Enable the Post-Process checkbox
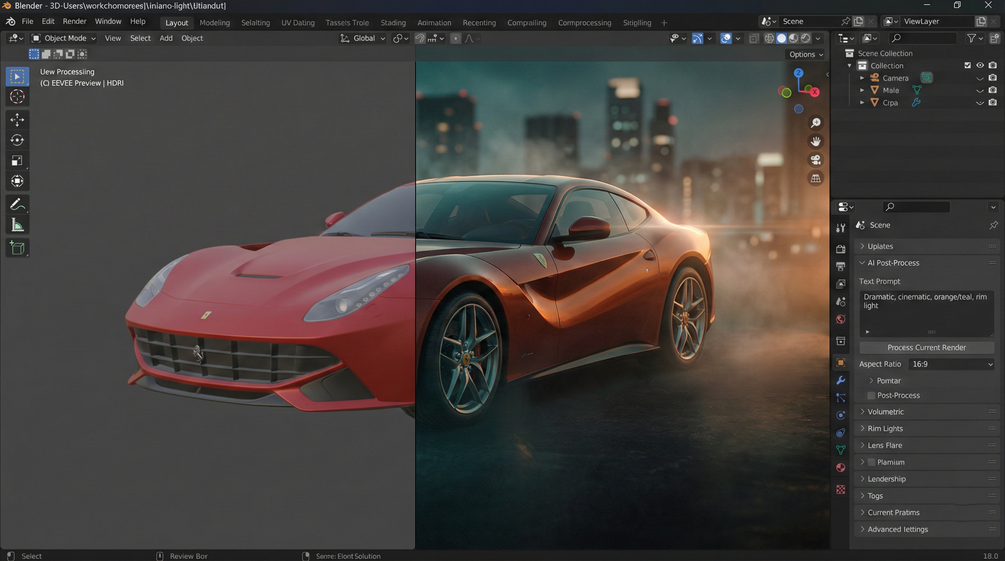The image size is (1005, 561). coord(871,396)
